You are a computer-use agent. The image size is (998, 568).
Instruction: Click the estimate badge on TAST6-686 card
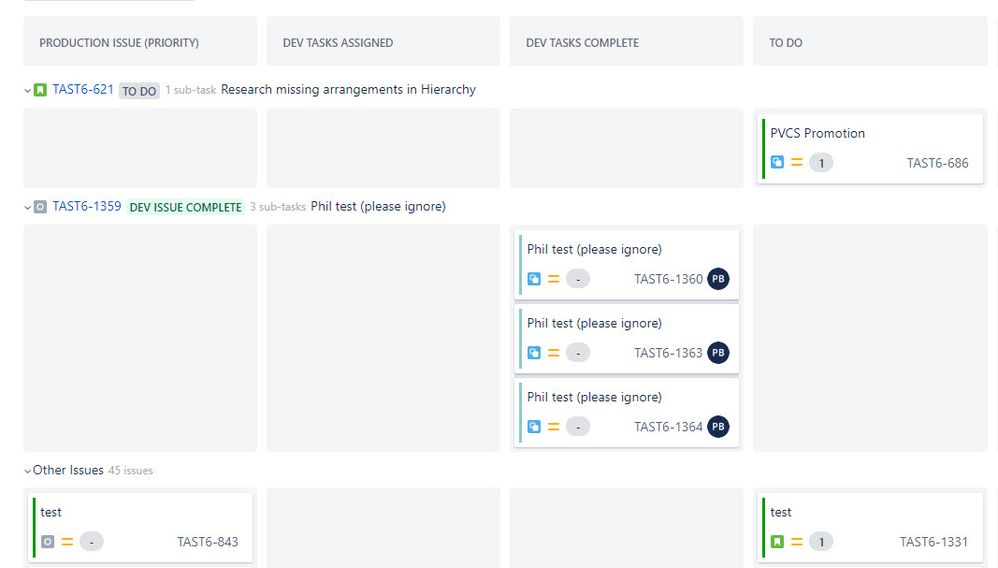coord(821,163)
